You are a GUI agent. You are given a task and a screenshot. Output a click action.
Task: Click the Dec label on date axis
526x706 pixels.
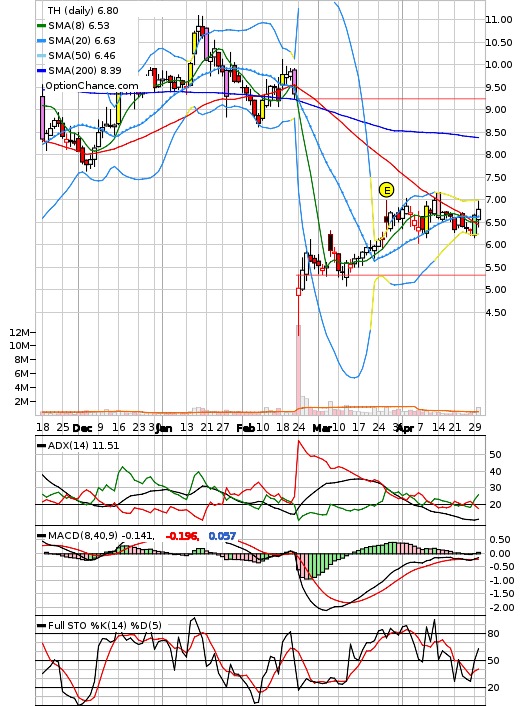pyautogui.click(x=82, y=428)
